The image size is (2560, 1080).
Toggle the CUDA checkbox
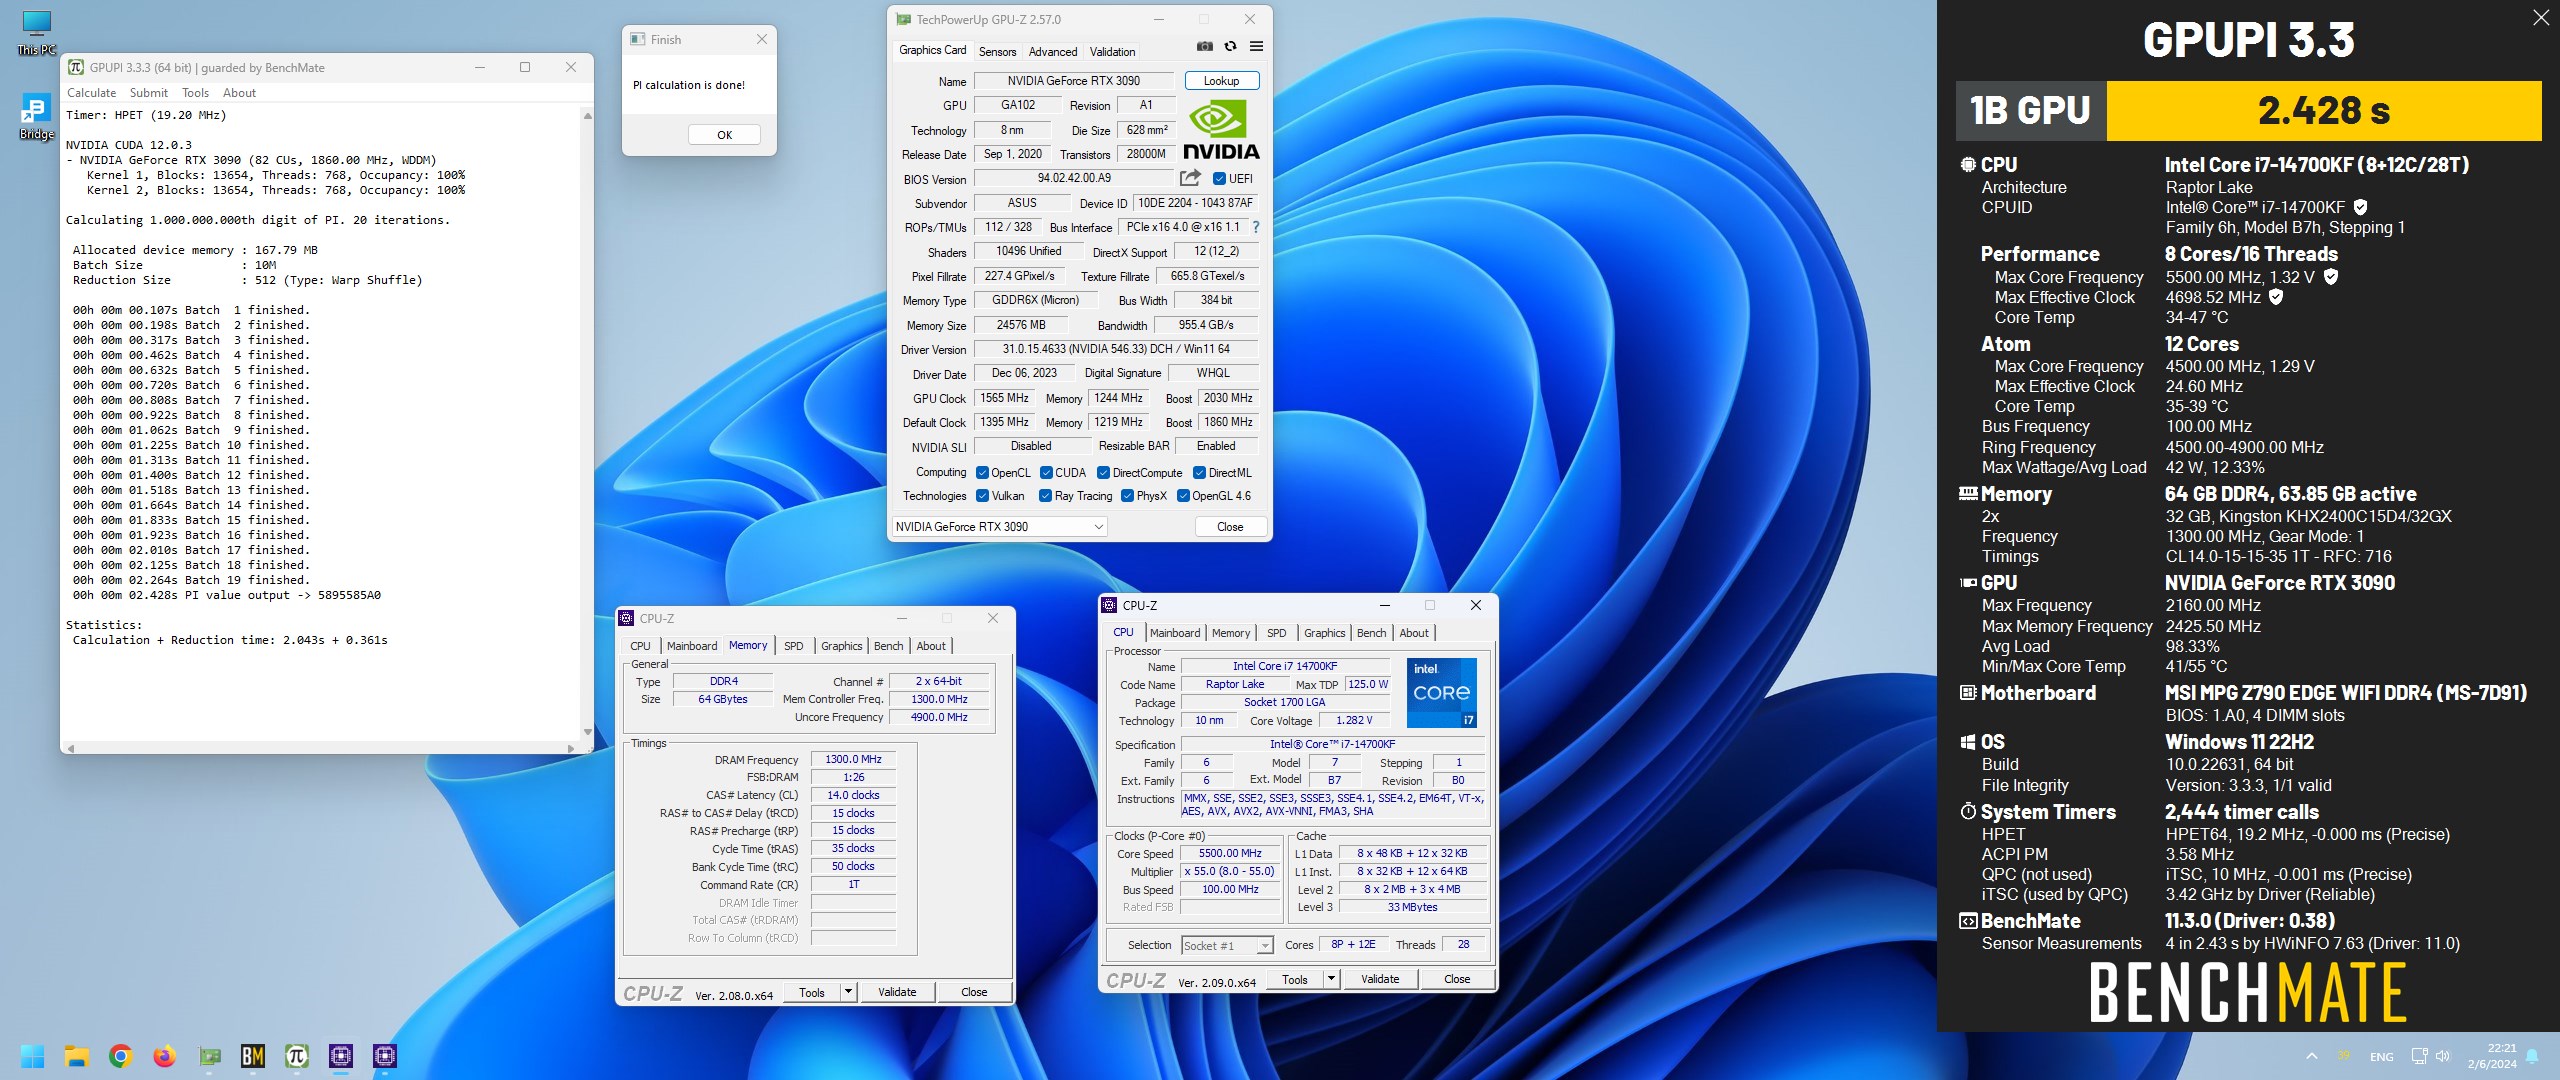point(1046,473)
